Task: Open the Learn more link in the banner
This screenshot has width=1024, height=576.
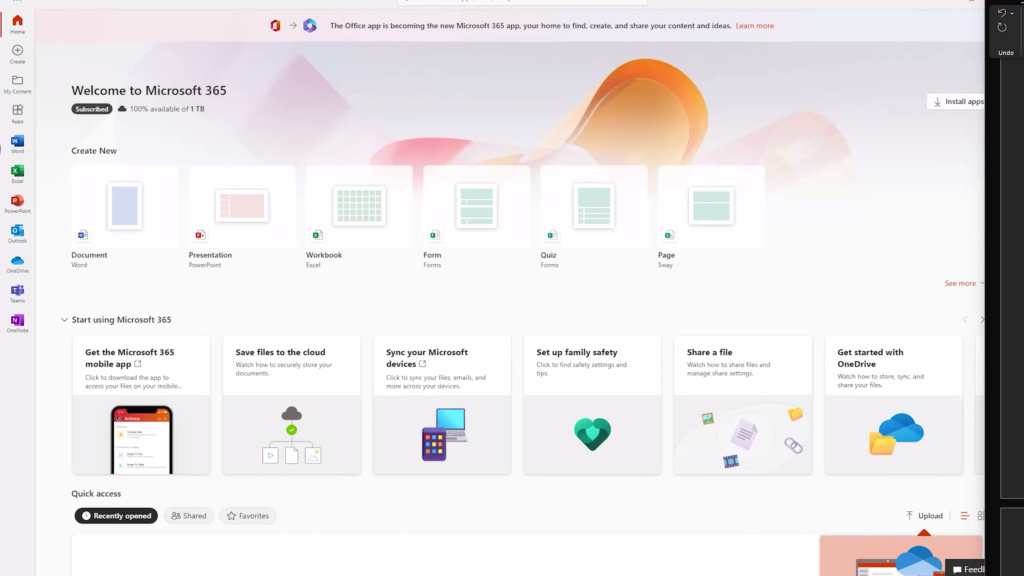Action: click(x=754, y=25)
